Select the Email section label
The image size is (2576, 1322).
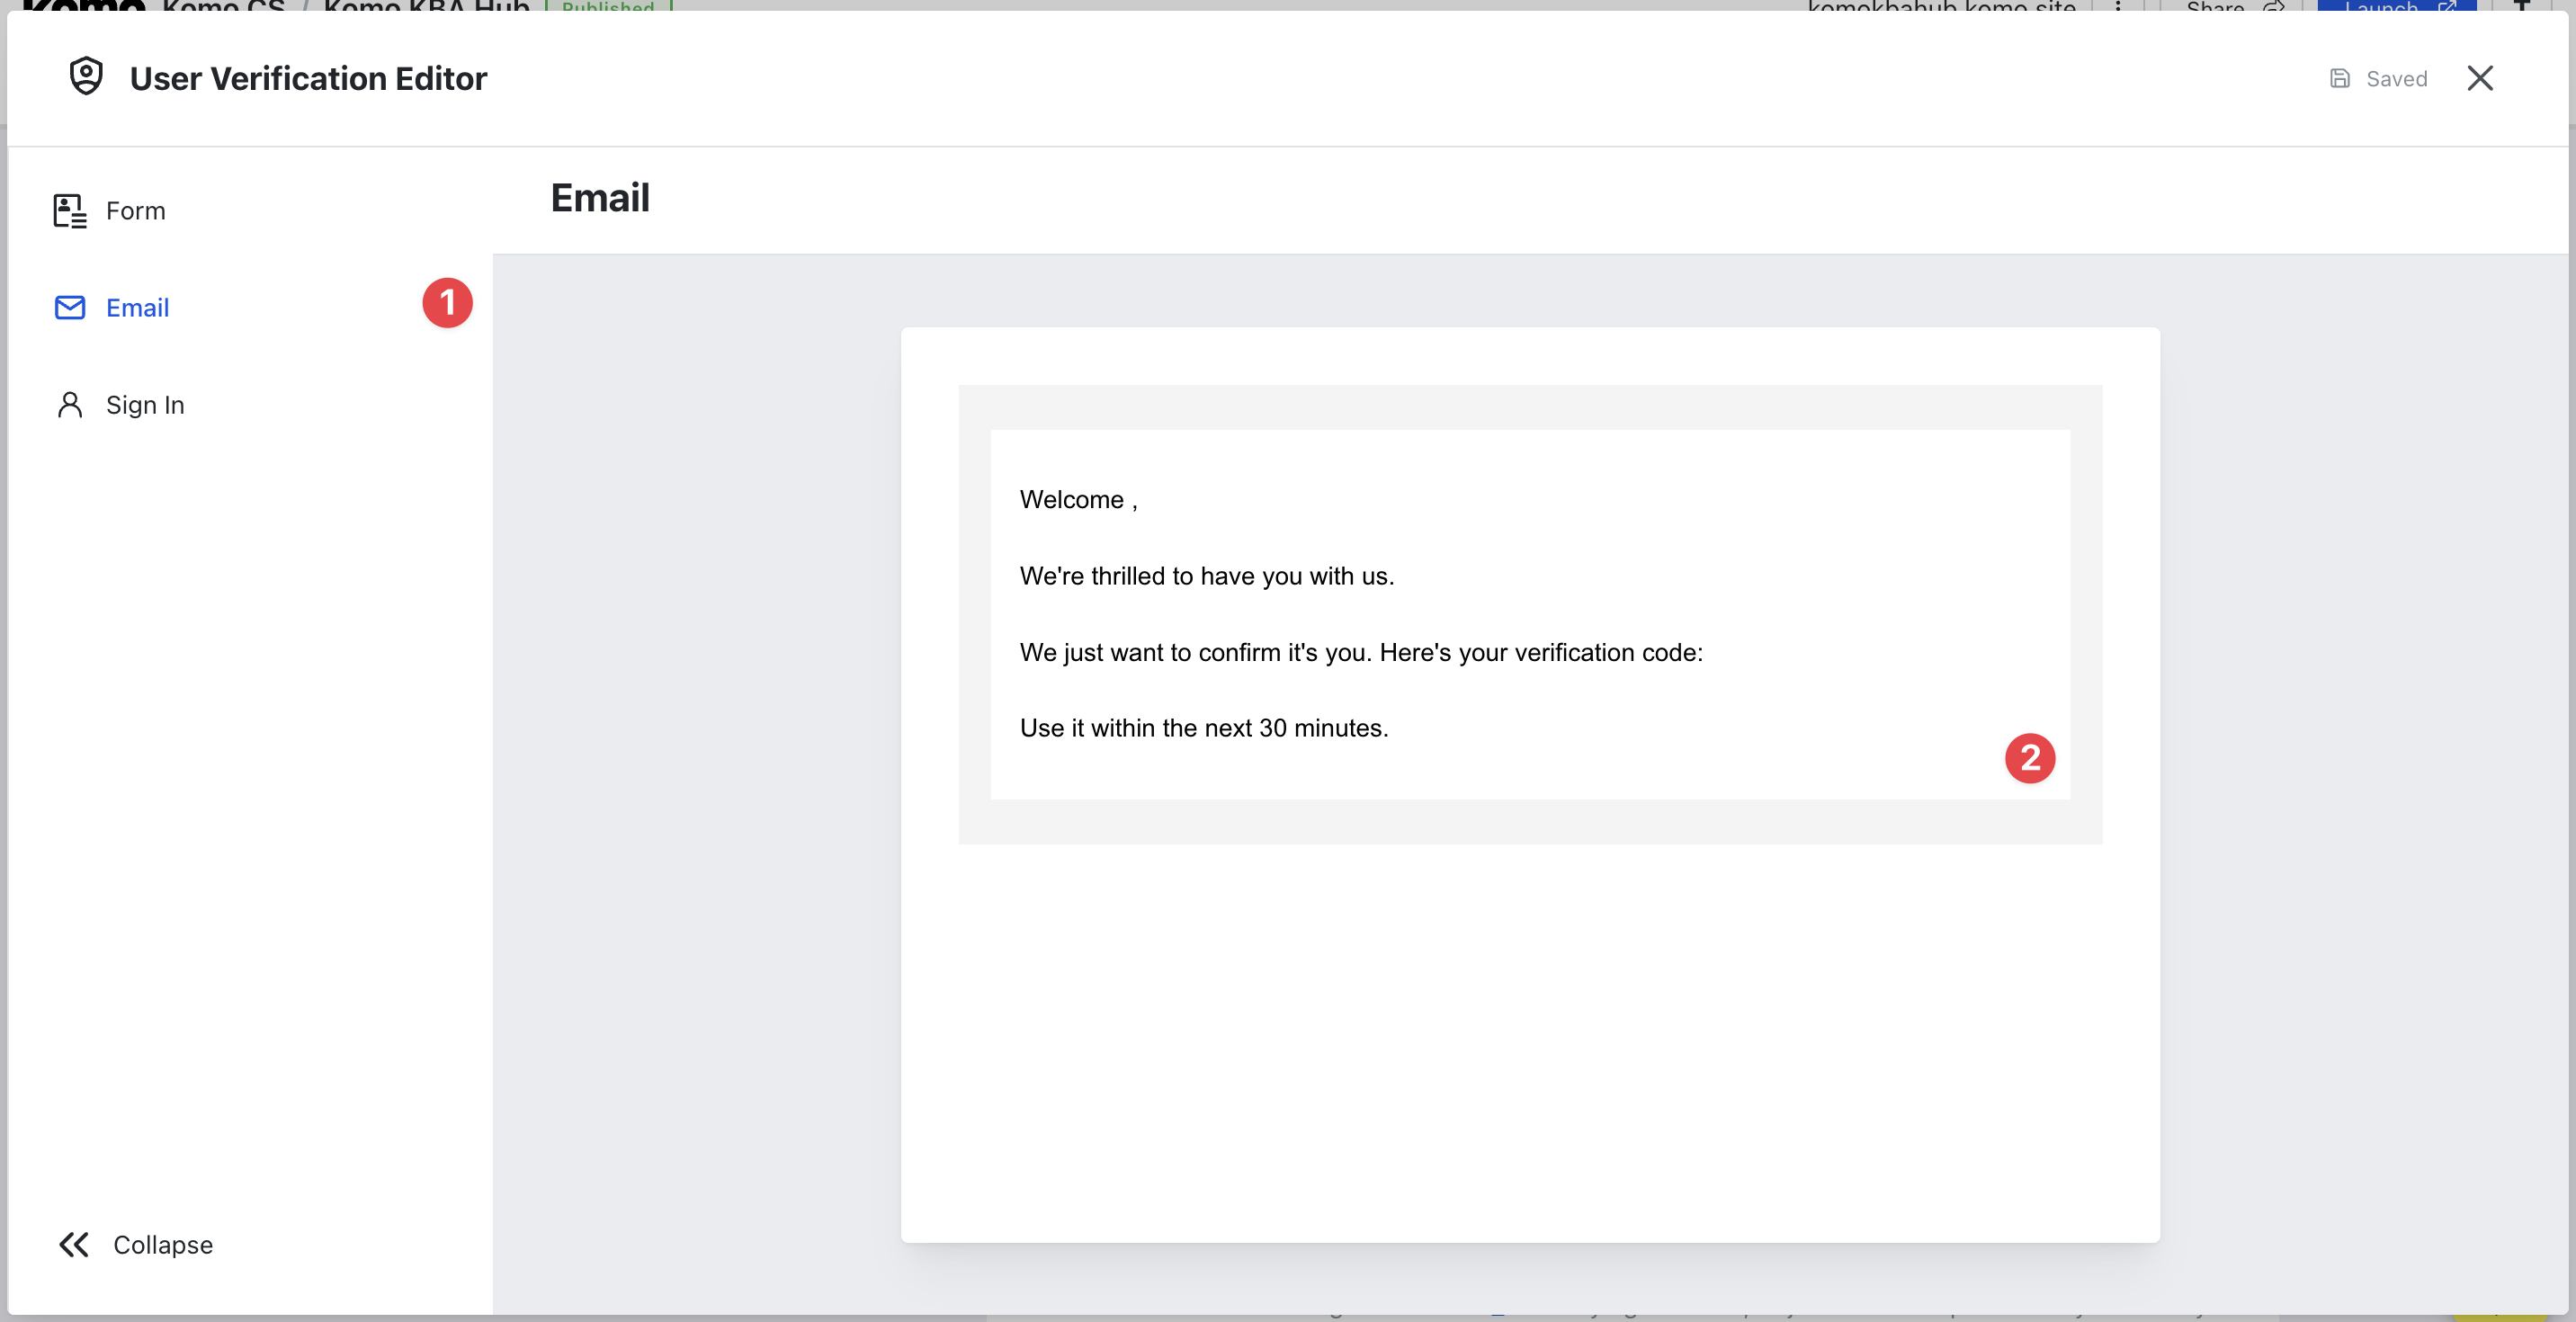point(137,308)
